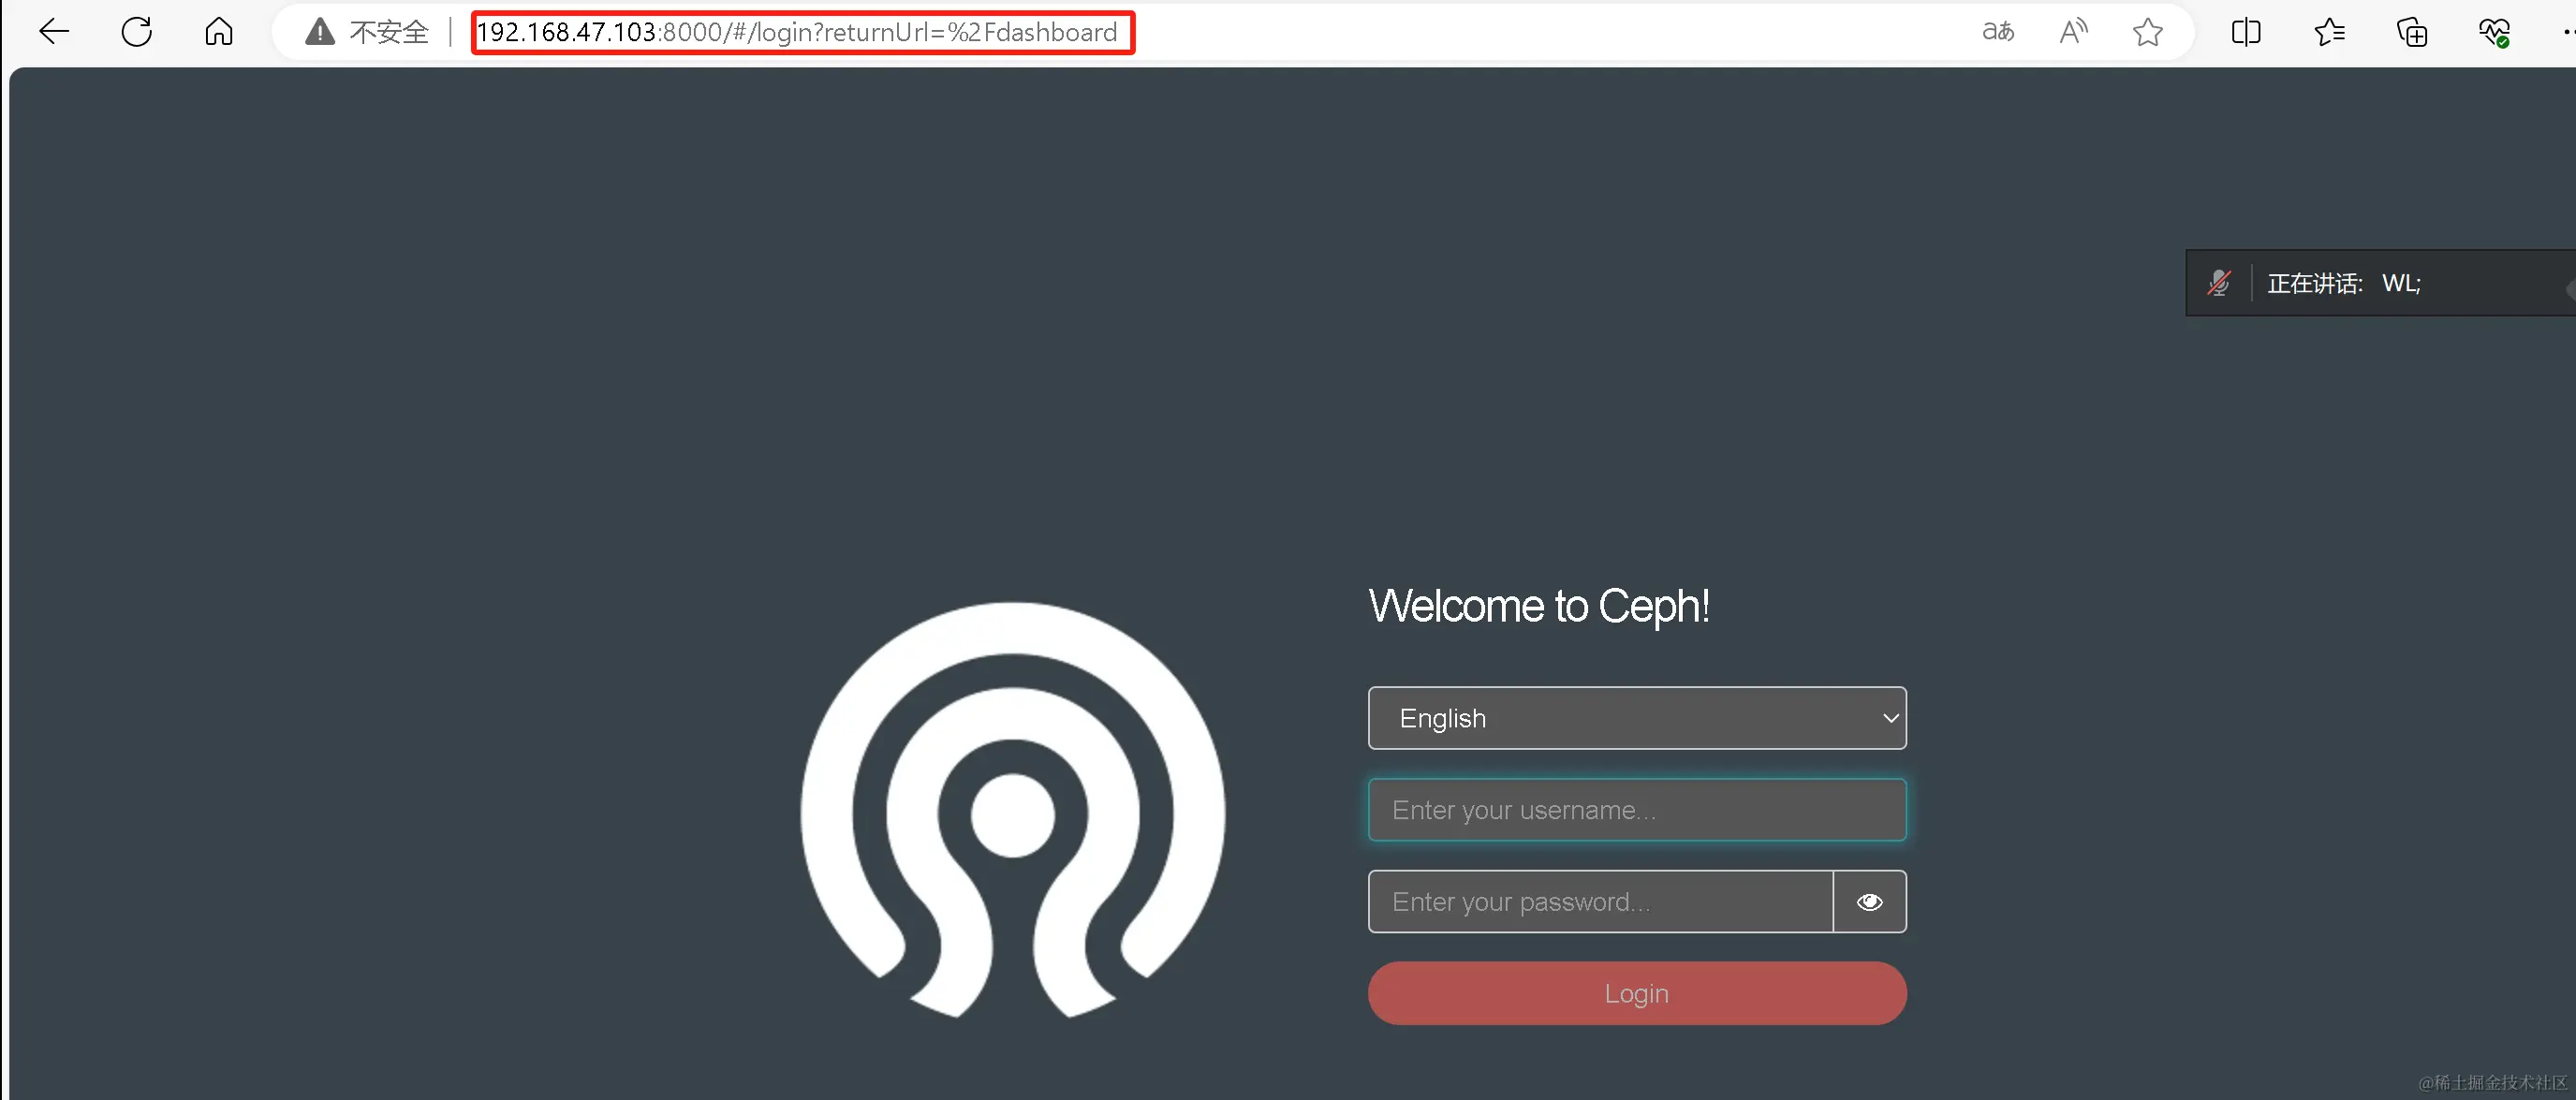Open browser collections icon

pyautogui.click(x=2412, y=32)
